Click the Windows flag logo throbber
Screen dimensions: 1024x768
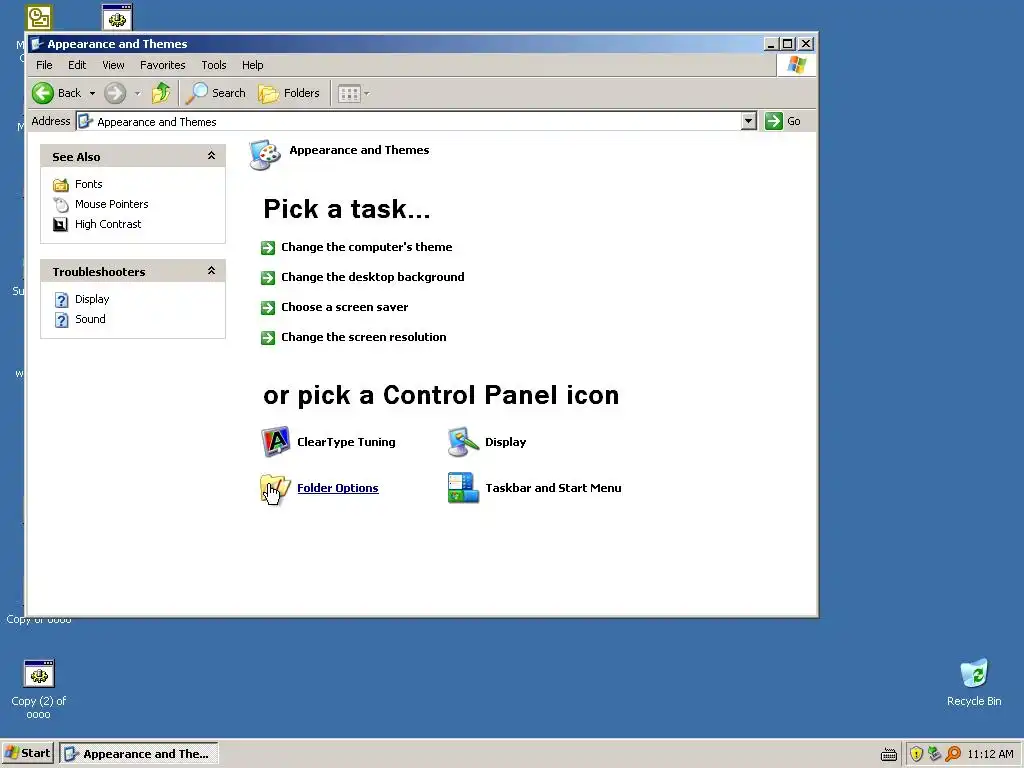click(x=797, y=65)
